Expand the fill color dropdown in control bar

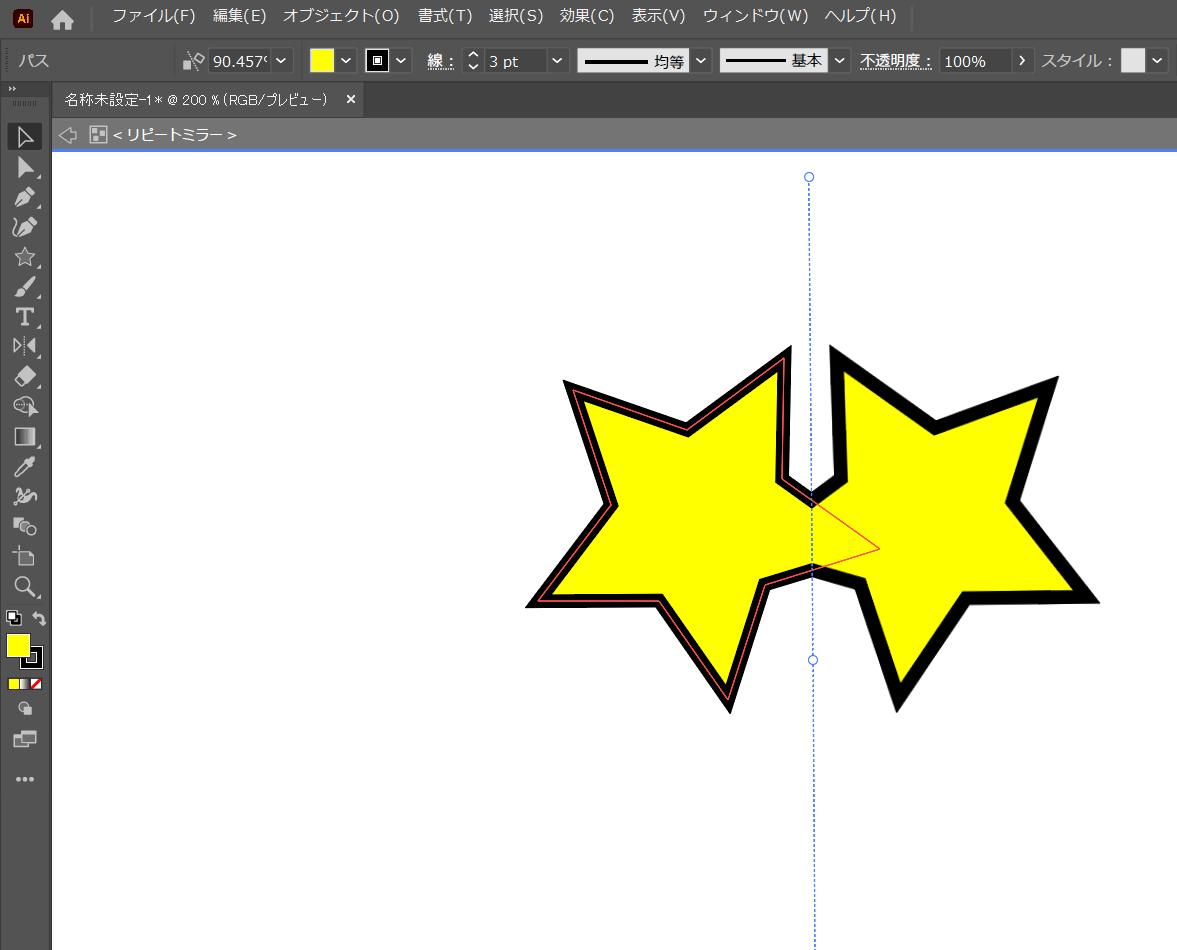[346, 61]
